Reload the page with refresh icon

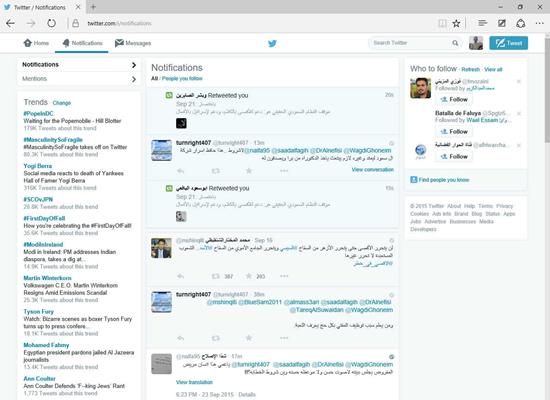tap(52, 24)
